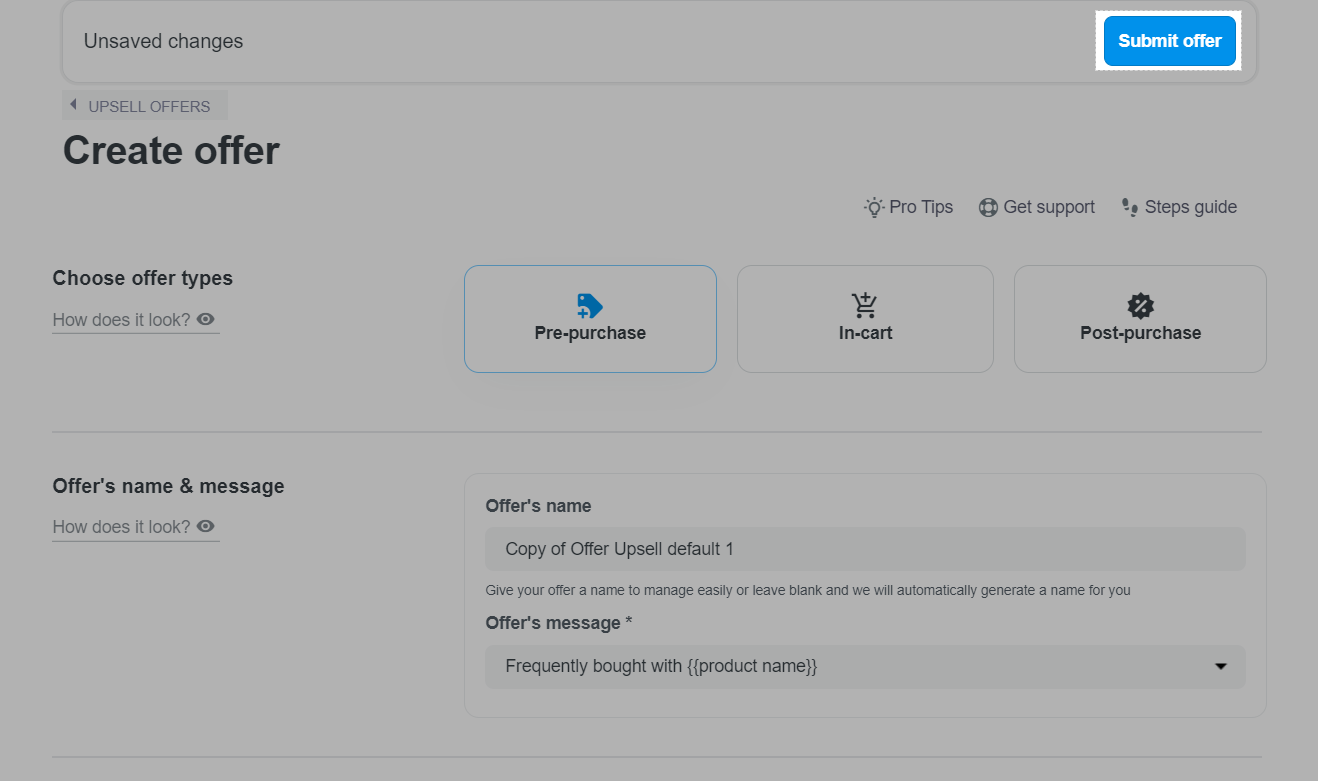Open the Steps guide text link
Image resolution: width=1318 pixels, height=781 pixels.
tap(1190, 207)
